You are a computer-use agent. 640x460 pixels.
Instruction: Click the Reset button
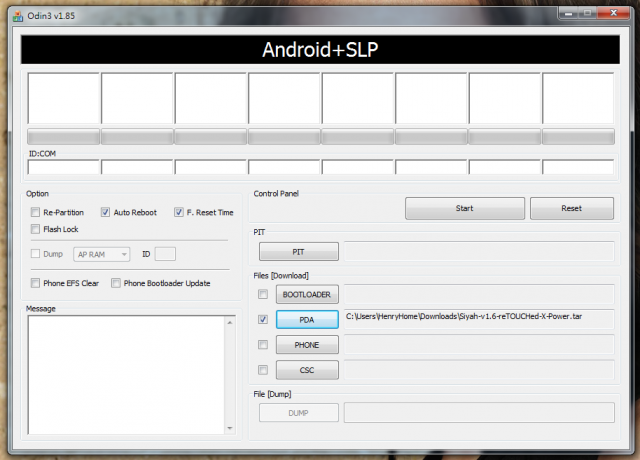click(572, 208)
